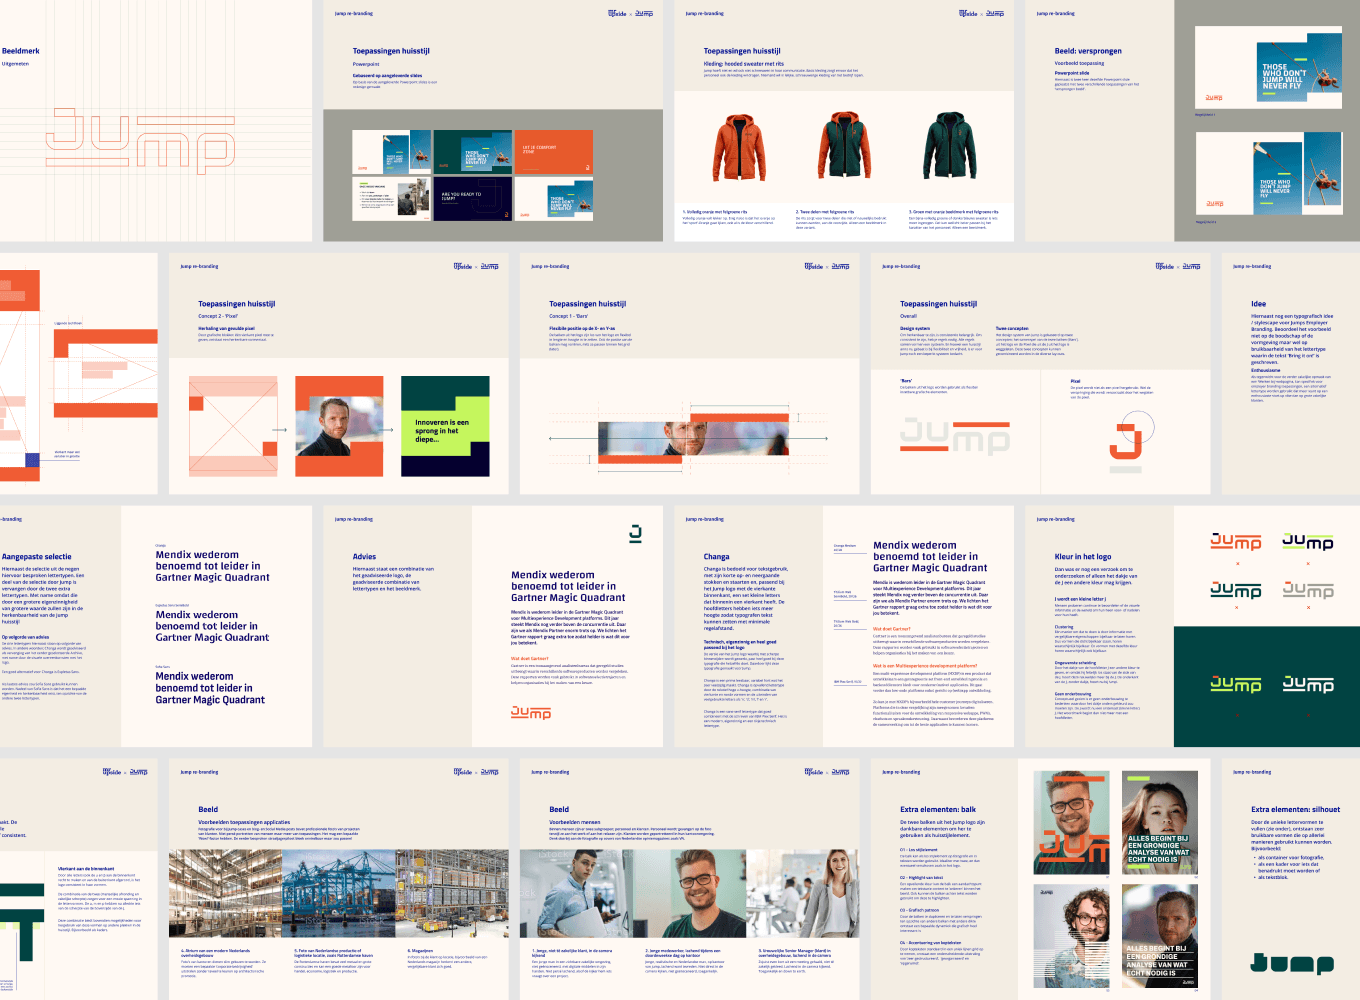Select the all dark green hoodie on the right
The image size is (1360, 1000).
click(949, 145)
